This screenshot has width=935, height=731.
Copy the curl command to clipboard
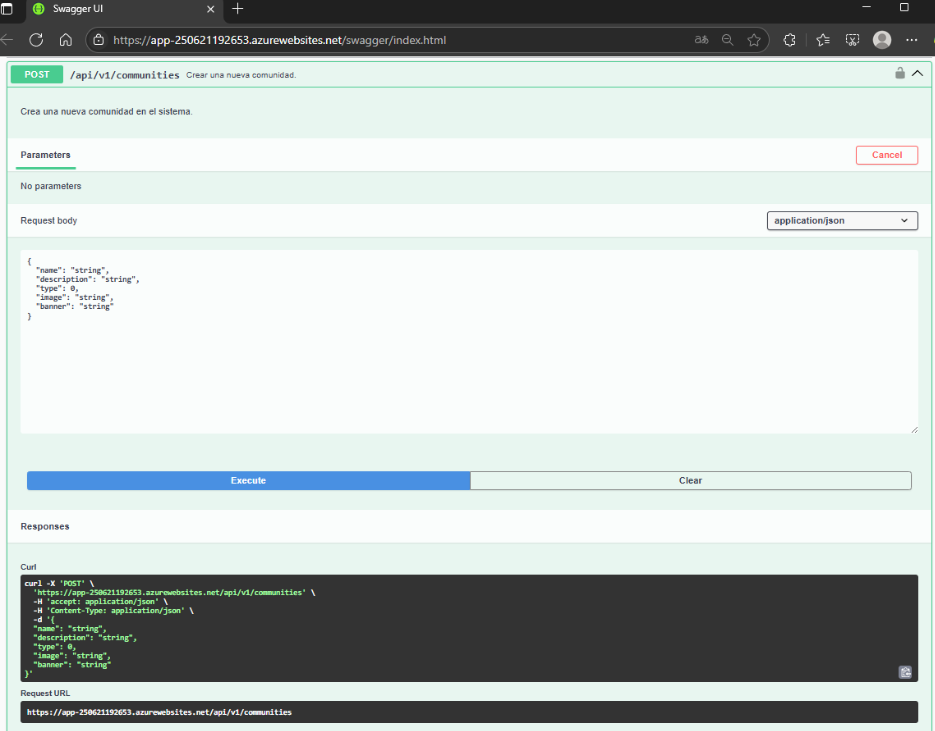click(x=905, y=672)
